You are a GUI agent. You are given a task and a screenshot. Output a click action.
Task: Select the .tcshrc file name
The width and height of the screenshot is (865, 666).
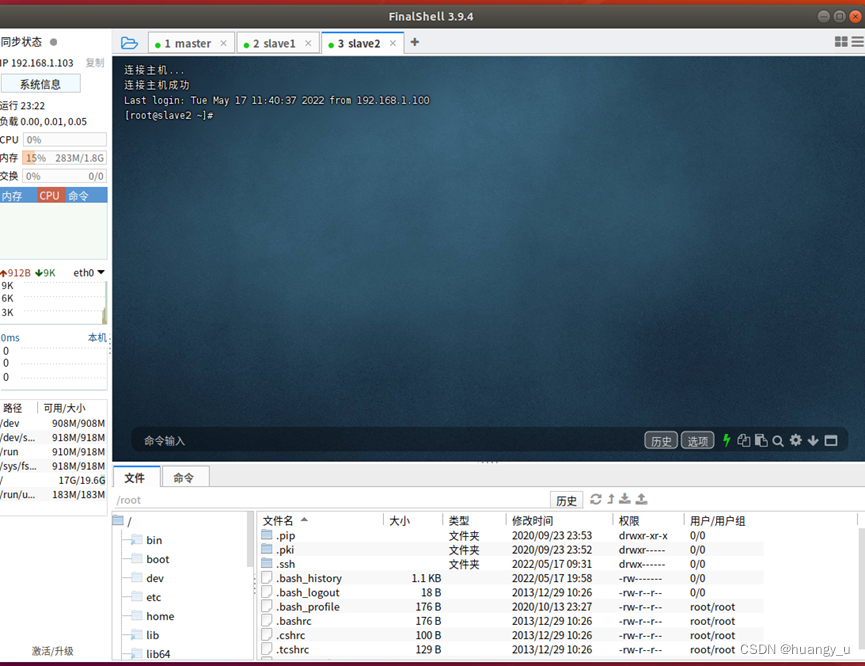tap(292, 649)
